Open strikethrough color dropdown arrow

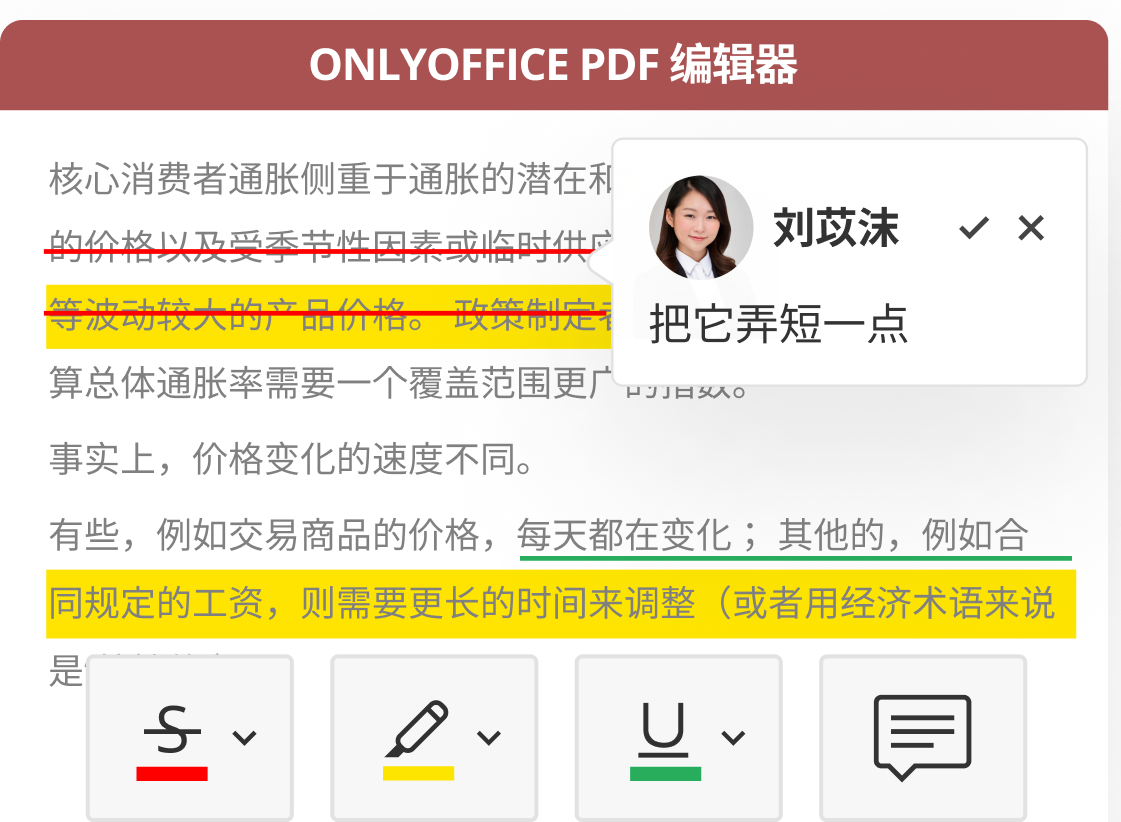[x=245, y=737]
